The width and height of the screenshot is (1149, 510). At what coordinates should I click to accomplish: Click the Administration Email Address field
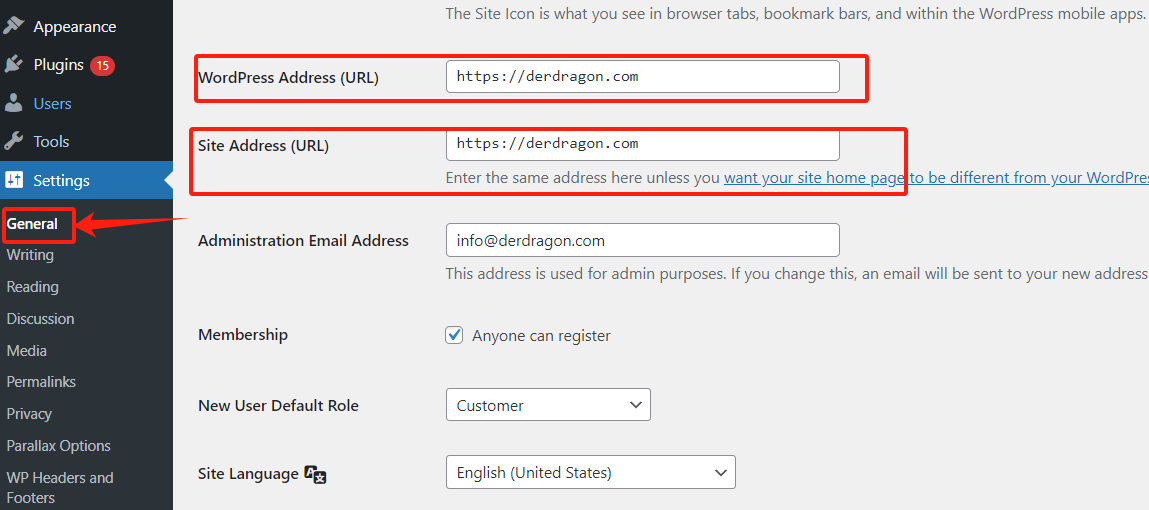[643, 240]
